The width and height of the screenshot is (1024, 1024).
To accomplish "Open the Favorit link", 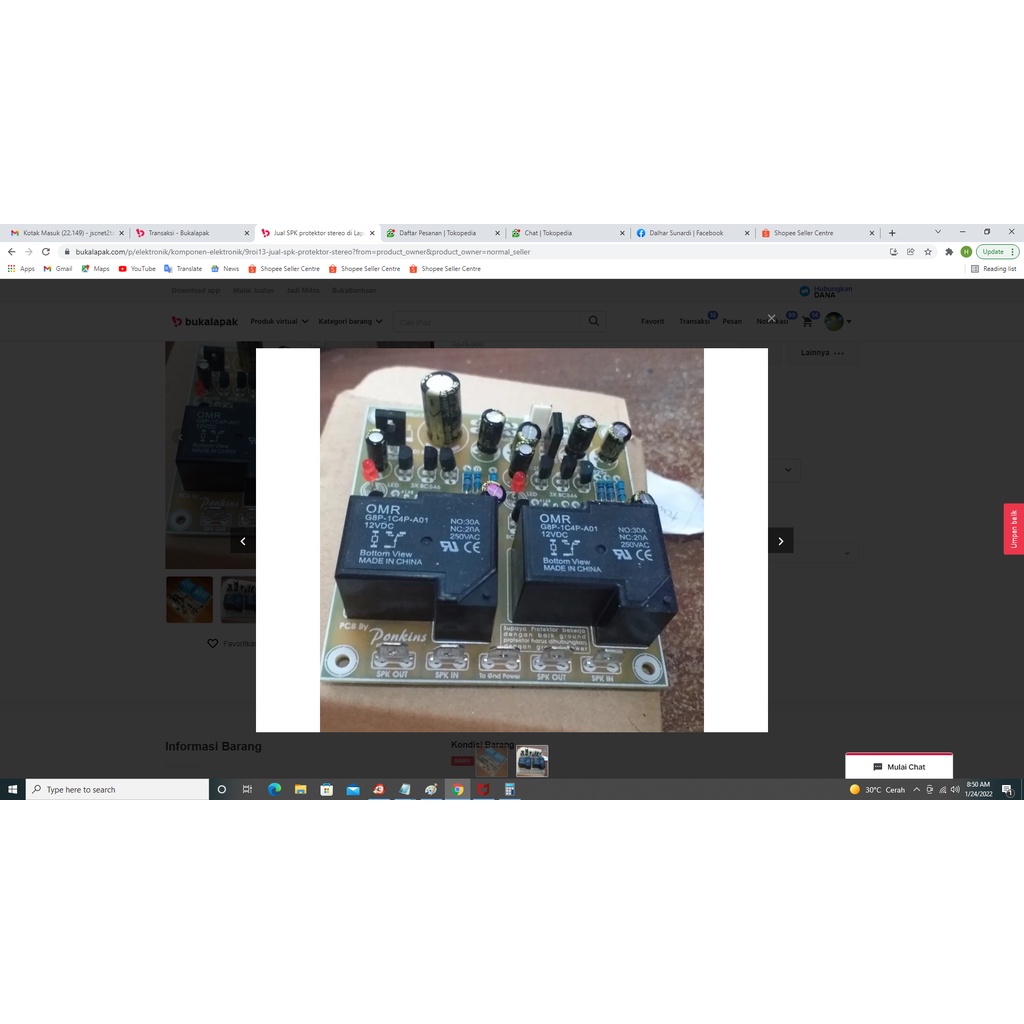I will [652, 321].
